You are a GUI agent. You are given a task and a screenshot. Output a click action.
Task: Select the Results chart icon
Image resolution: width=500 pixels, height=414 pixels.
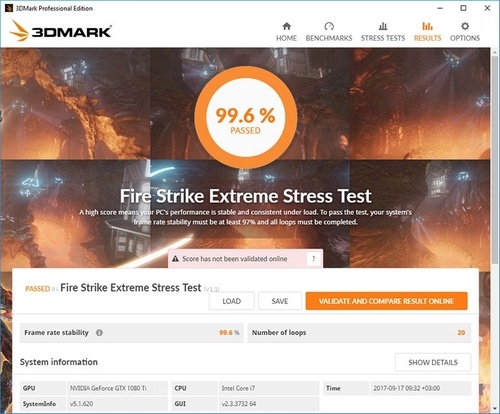427,26
